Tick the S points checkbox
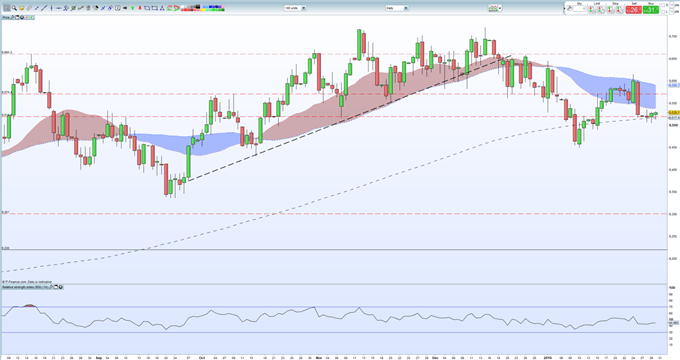This screenshot has width=680, height=360. 663,5
